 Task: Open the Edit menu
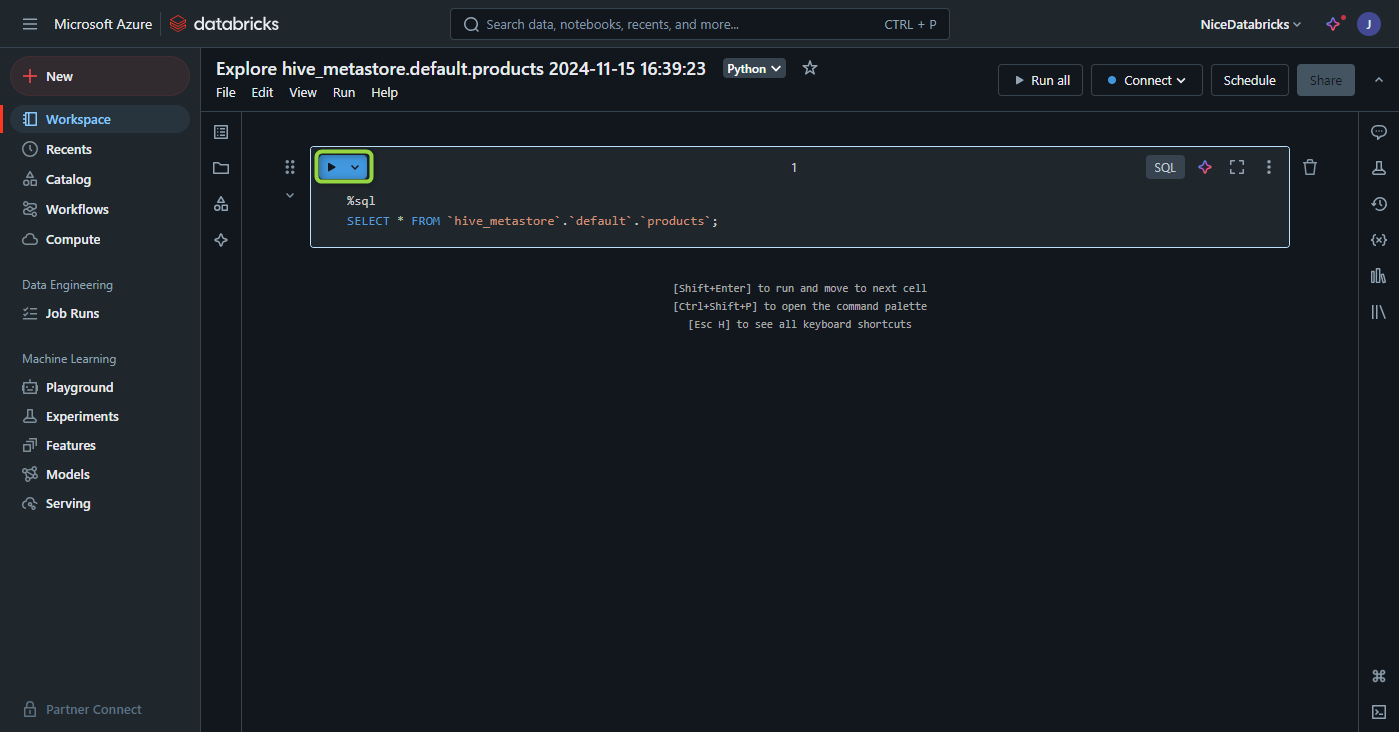tap(262, 92)
